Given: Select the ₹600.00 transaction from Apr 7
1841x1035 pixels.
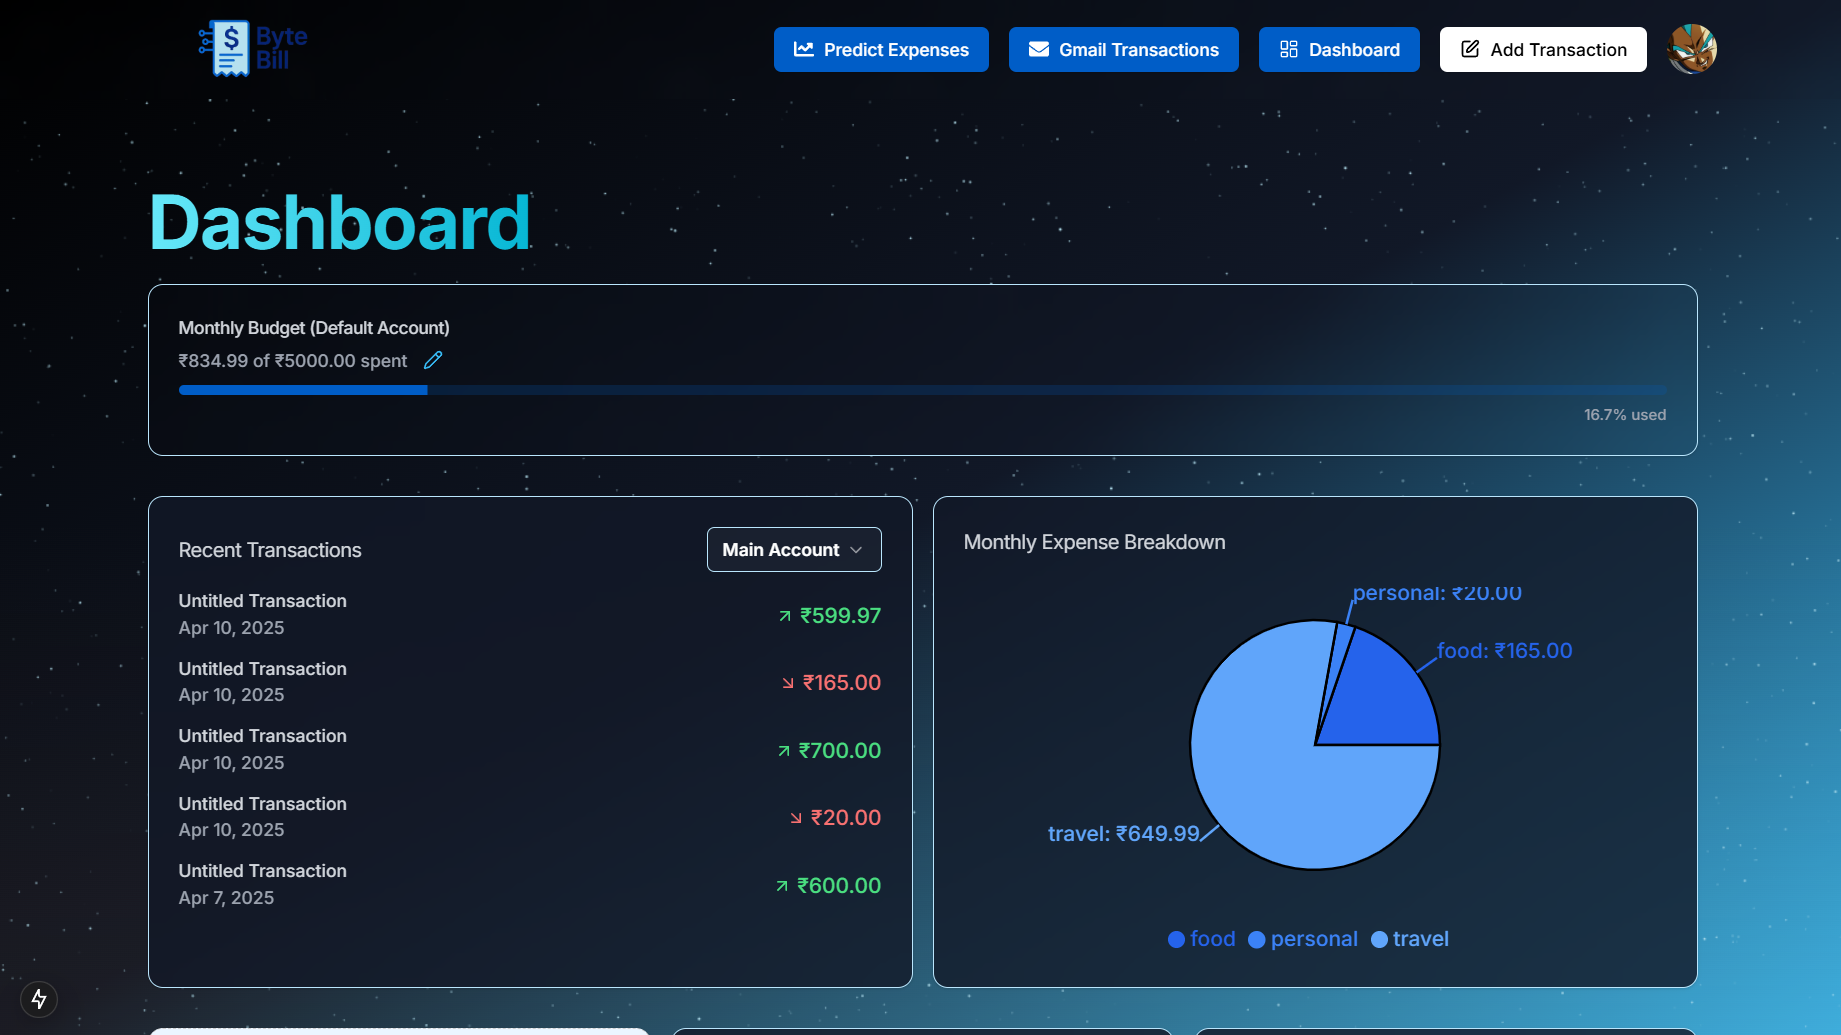Looking at the screenshot, I should pyautogui.click(x=529, y=885).
